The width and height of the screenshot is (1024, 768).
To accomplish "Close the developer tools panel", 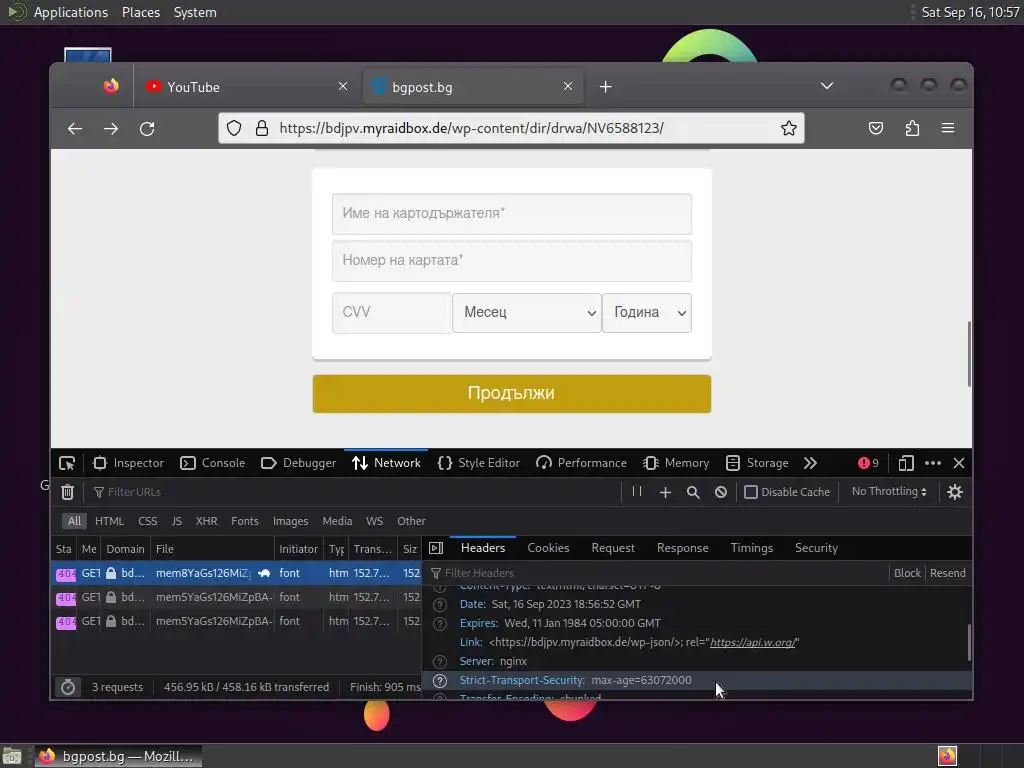I will (959, 463).
